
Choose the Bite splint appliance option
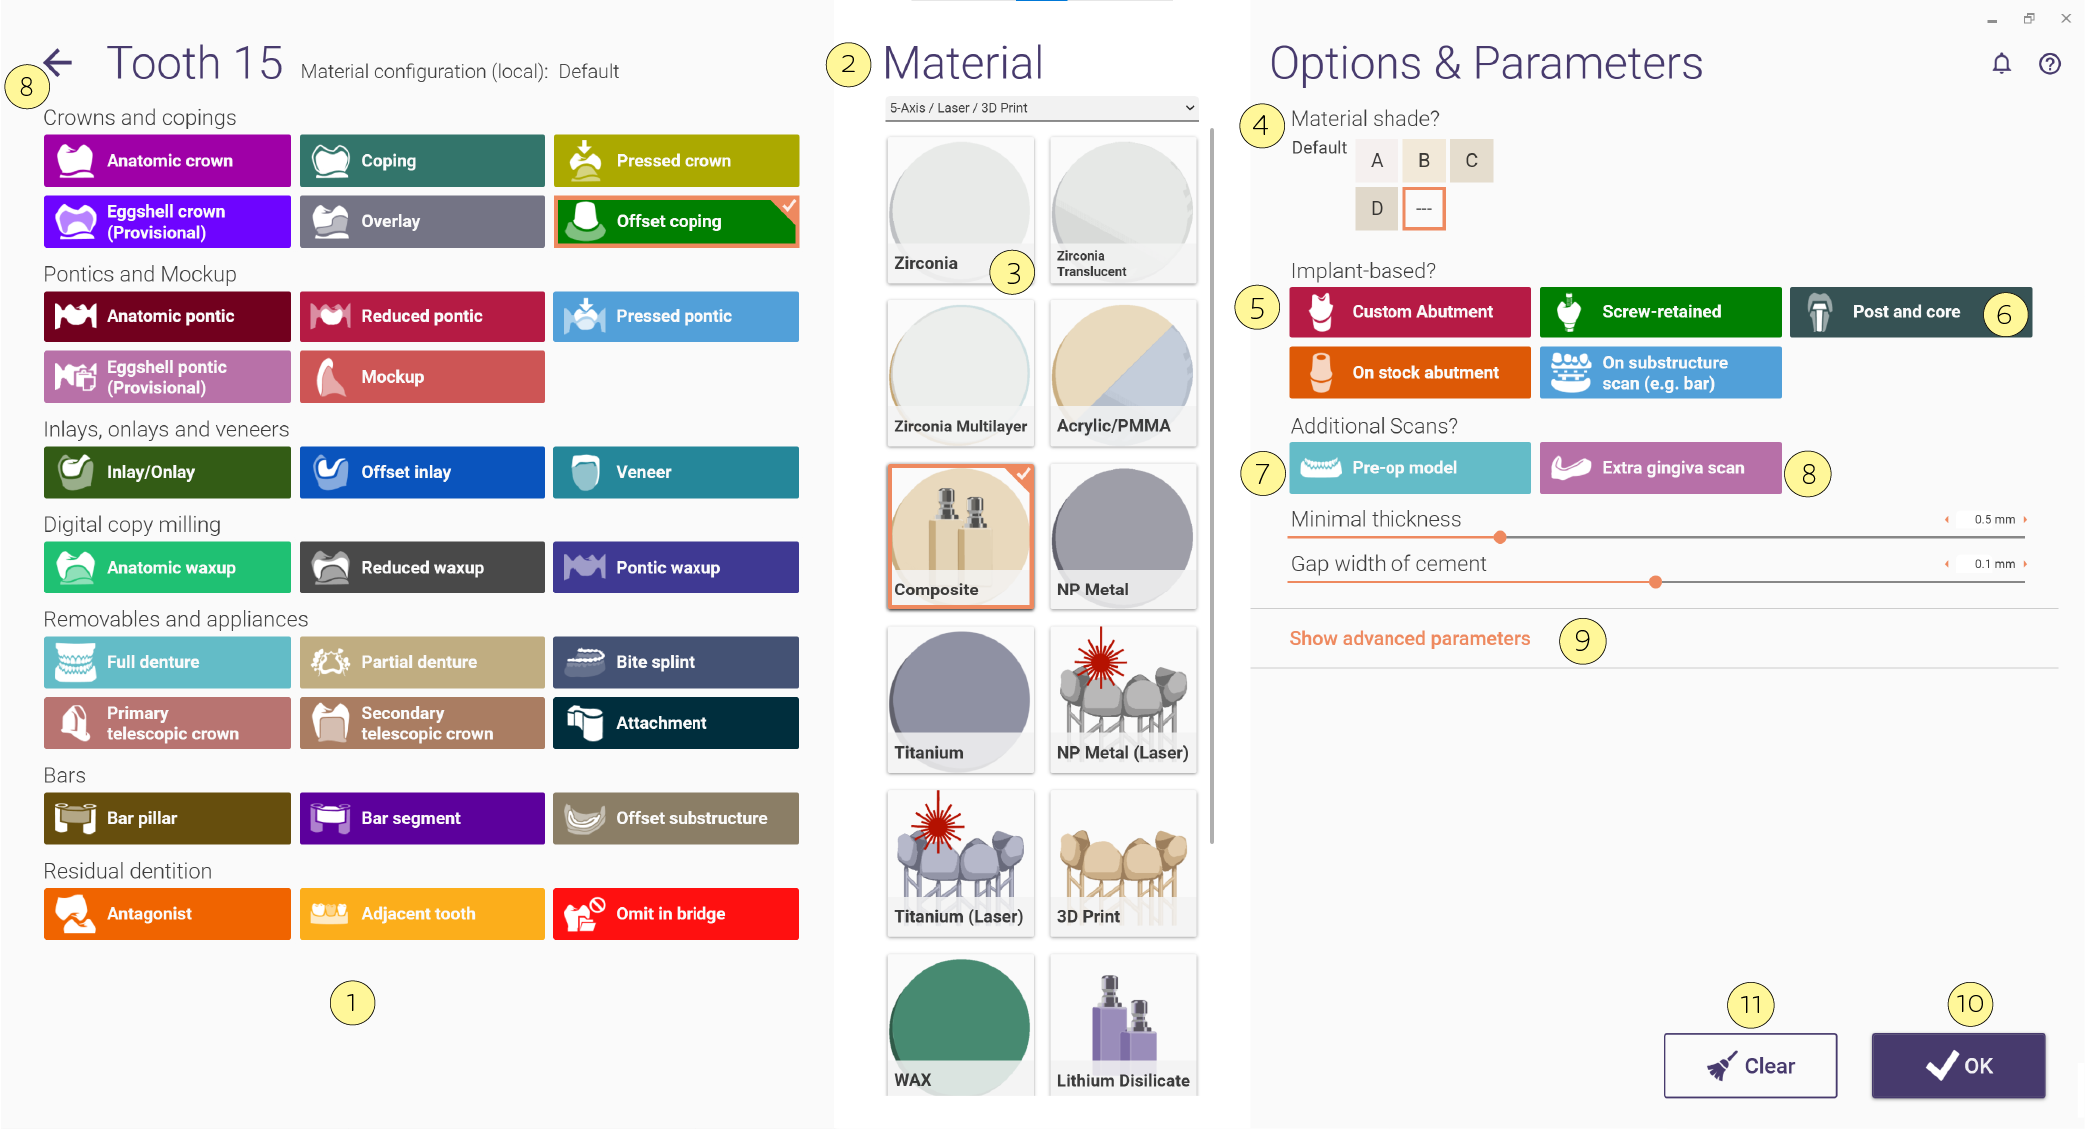[676, 662]
